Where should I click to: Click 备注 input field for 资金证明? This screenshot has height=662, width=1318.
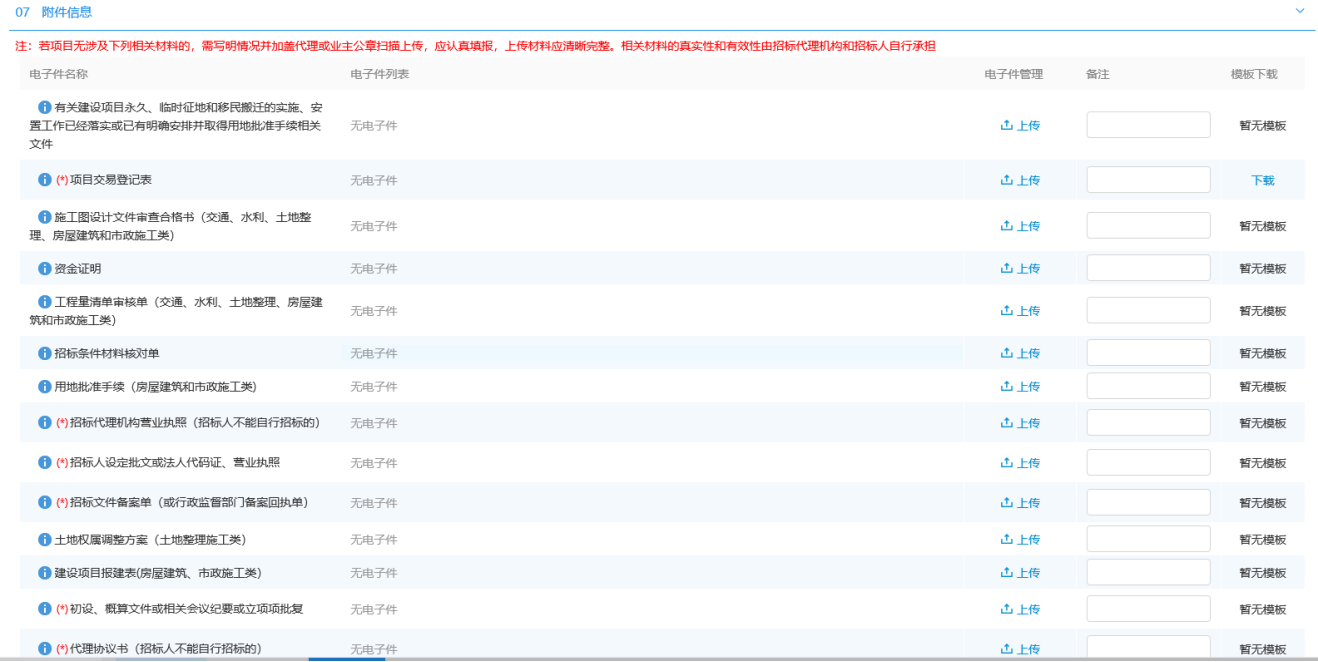[1148, 268]
